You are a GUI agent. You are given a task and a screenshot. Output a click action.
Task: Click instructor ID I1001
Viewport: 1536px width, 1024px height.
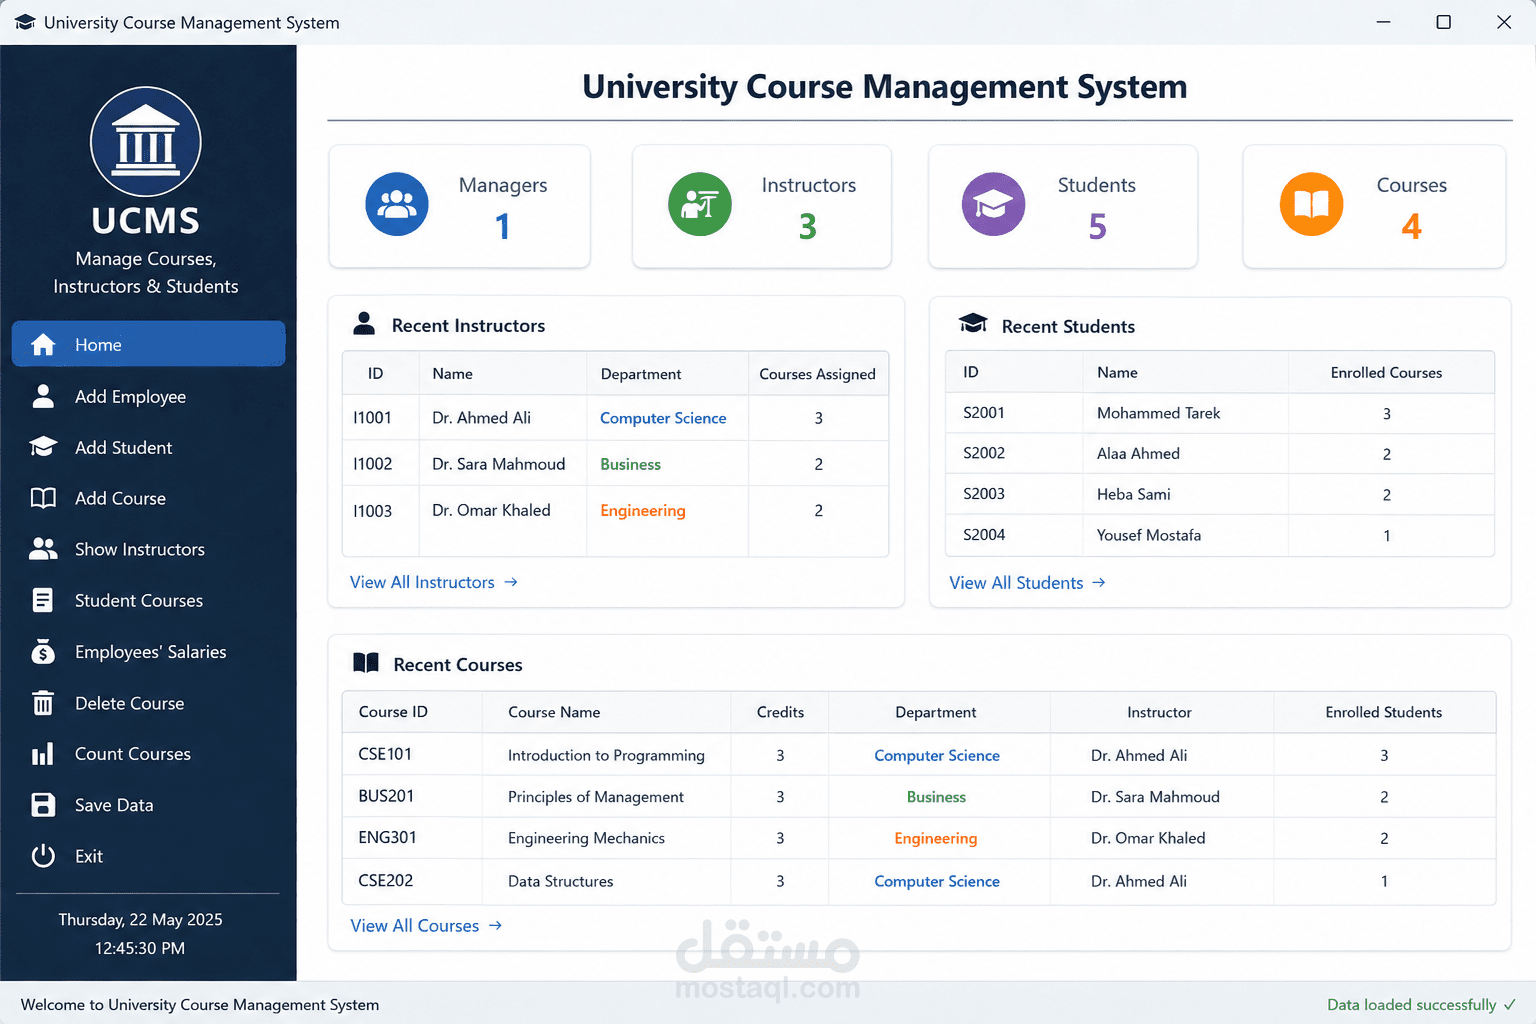[372, 418]
